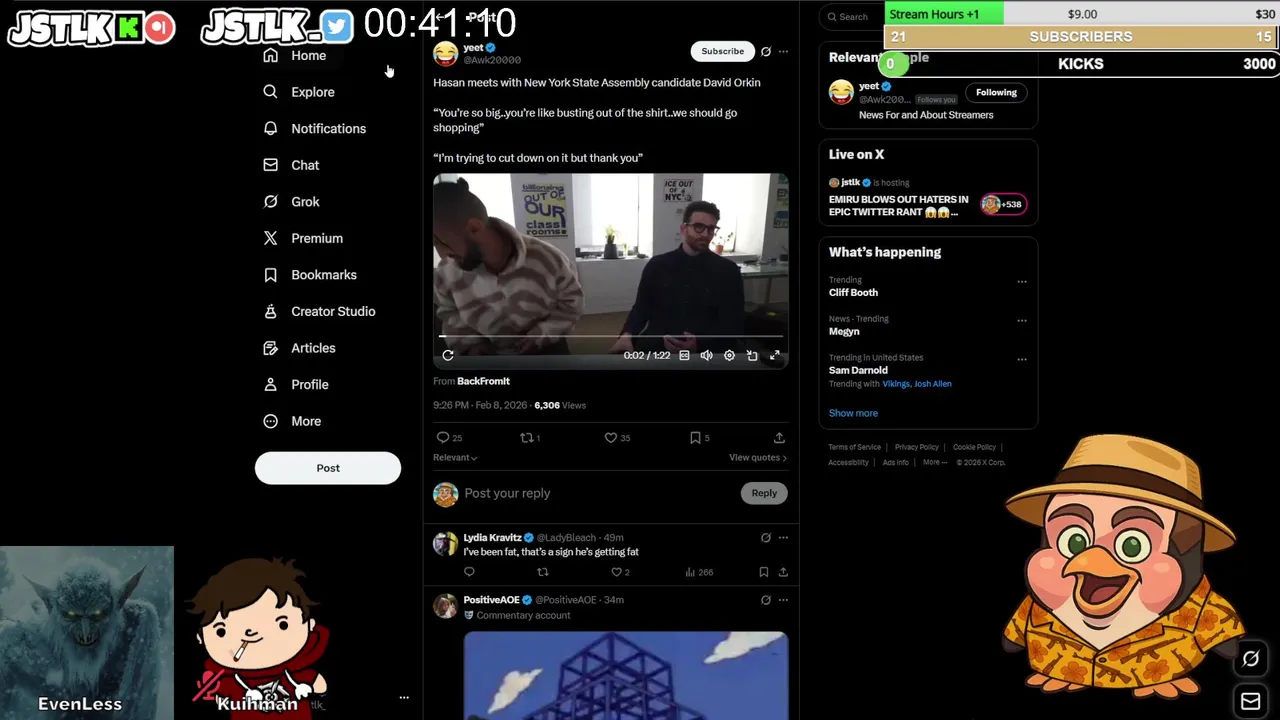Click the reply icon with 25 replies
Viewport: 1280px width, 720px height.
443,437
